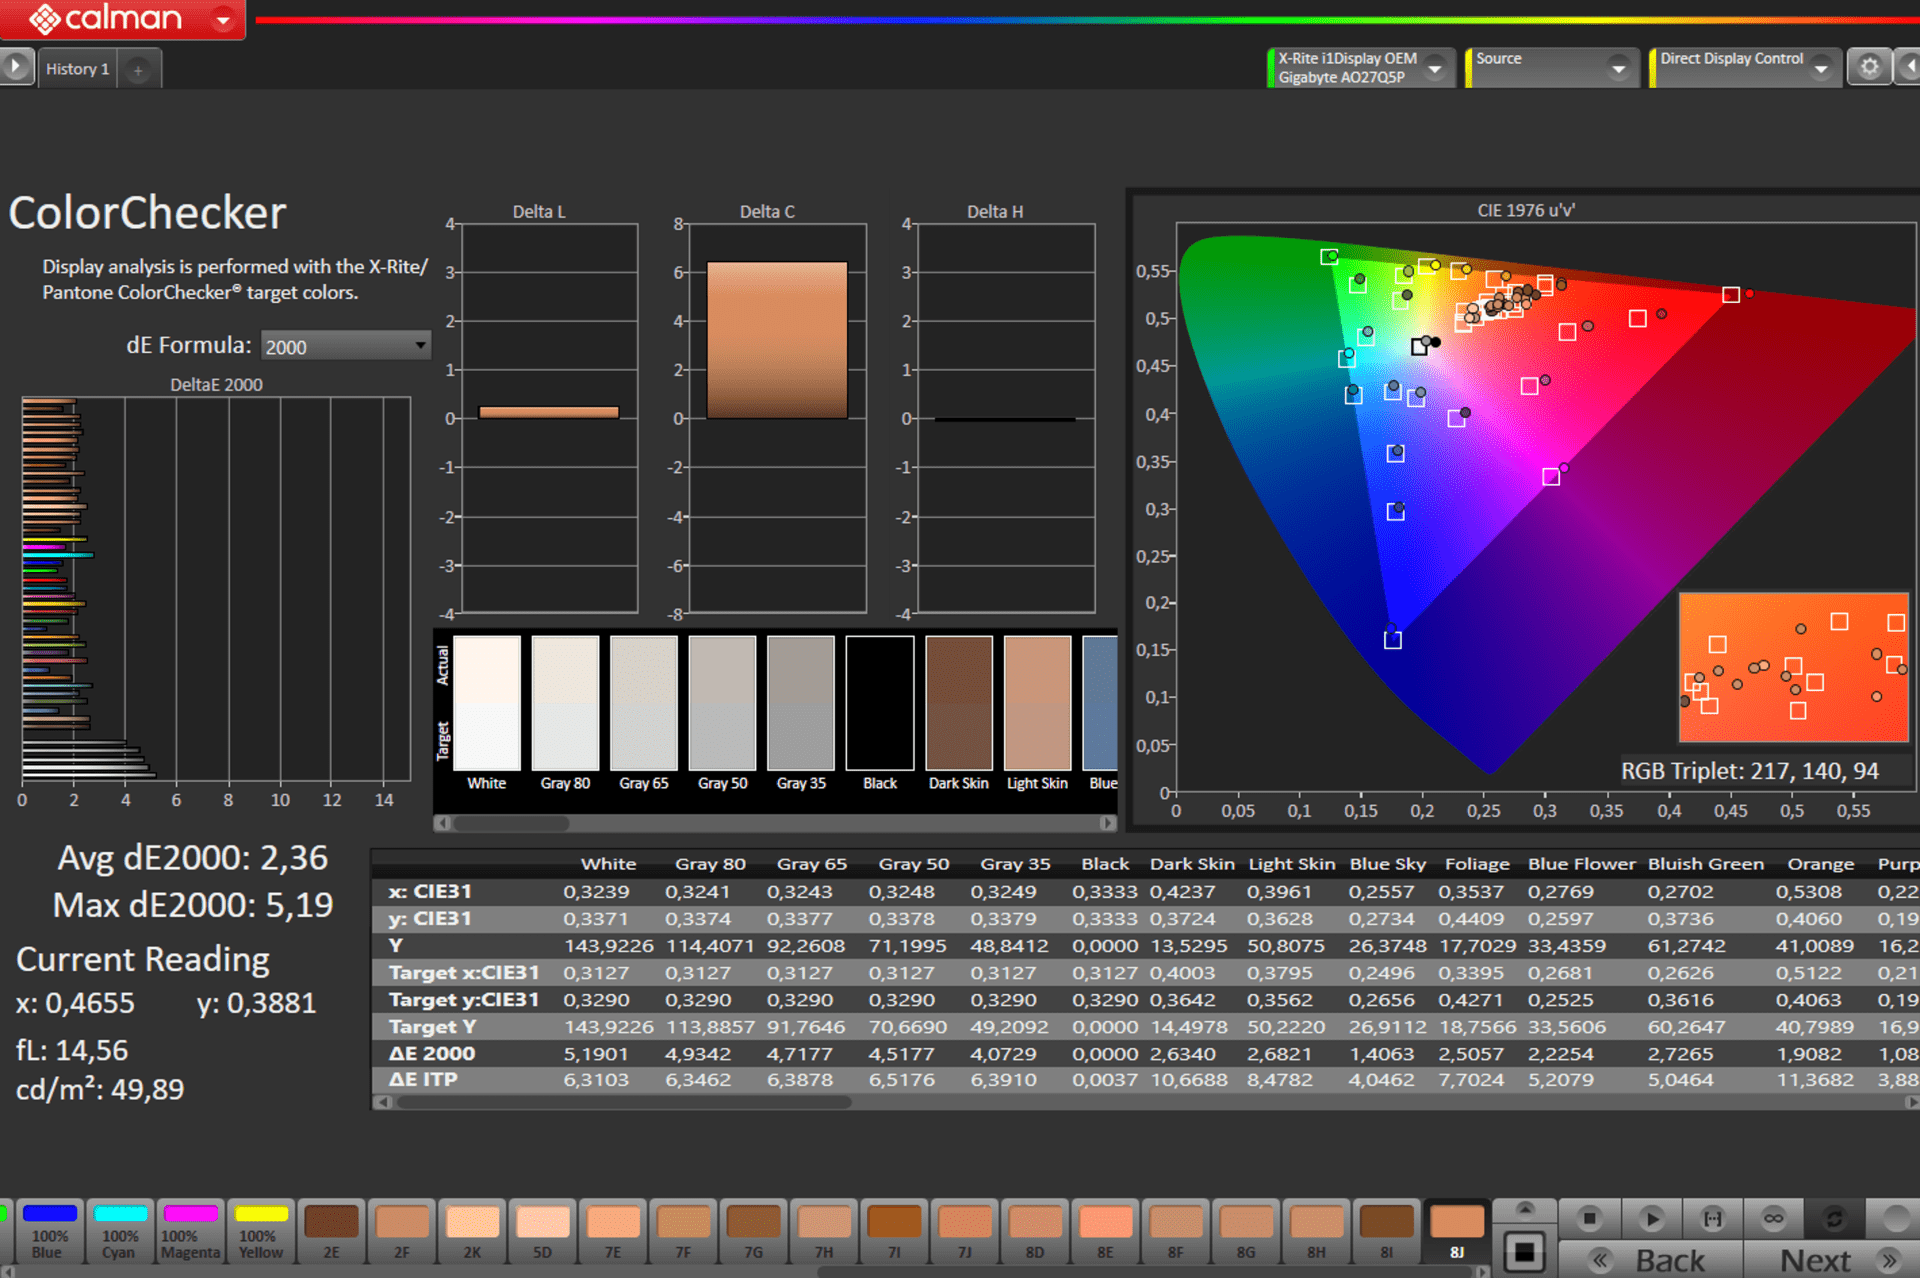Viewport: 1920px width, 1278px height.
Task: Expand the Source dropdown
Action: pos(1617,68)
